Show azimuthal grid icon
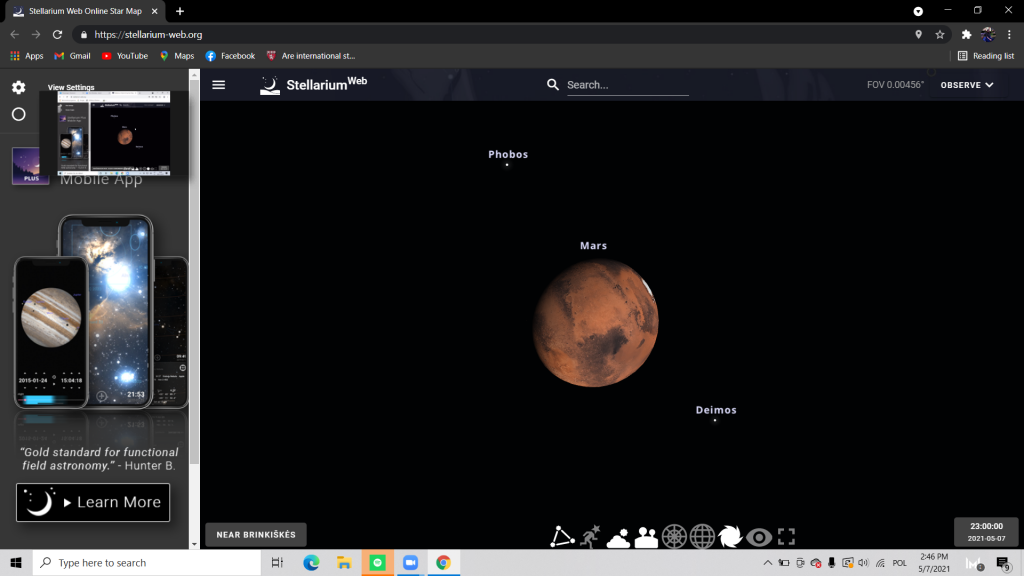The width and height of the screenshot is (1024, 576). [675, 537]
